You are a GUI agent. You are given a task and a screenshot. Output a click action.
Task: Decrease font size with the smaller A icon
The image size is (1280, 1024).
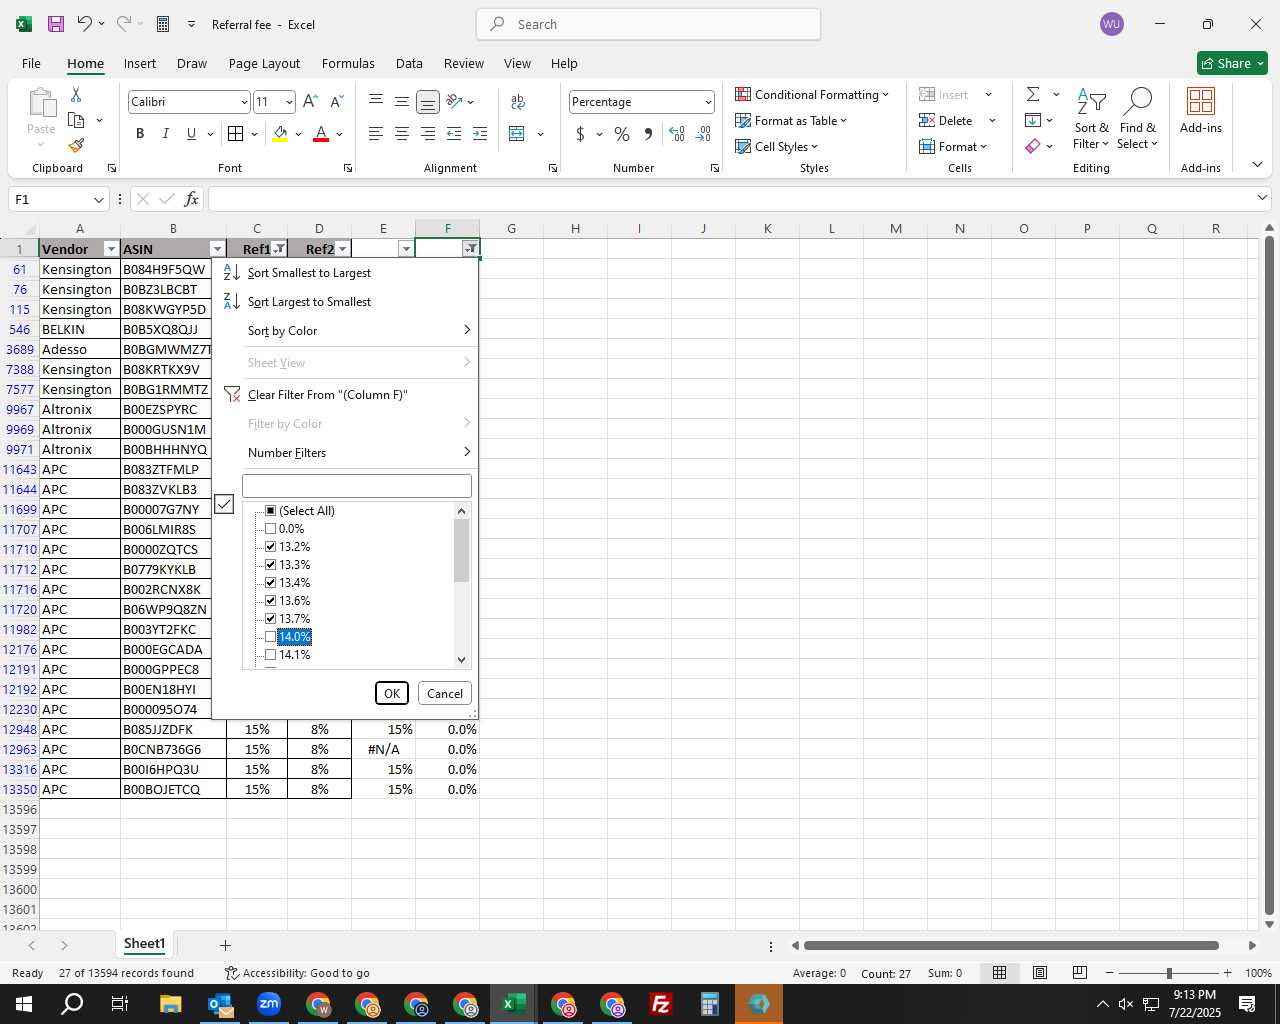click(336, 101)
